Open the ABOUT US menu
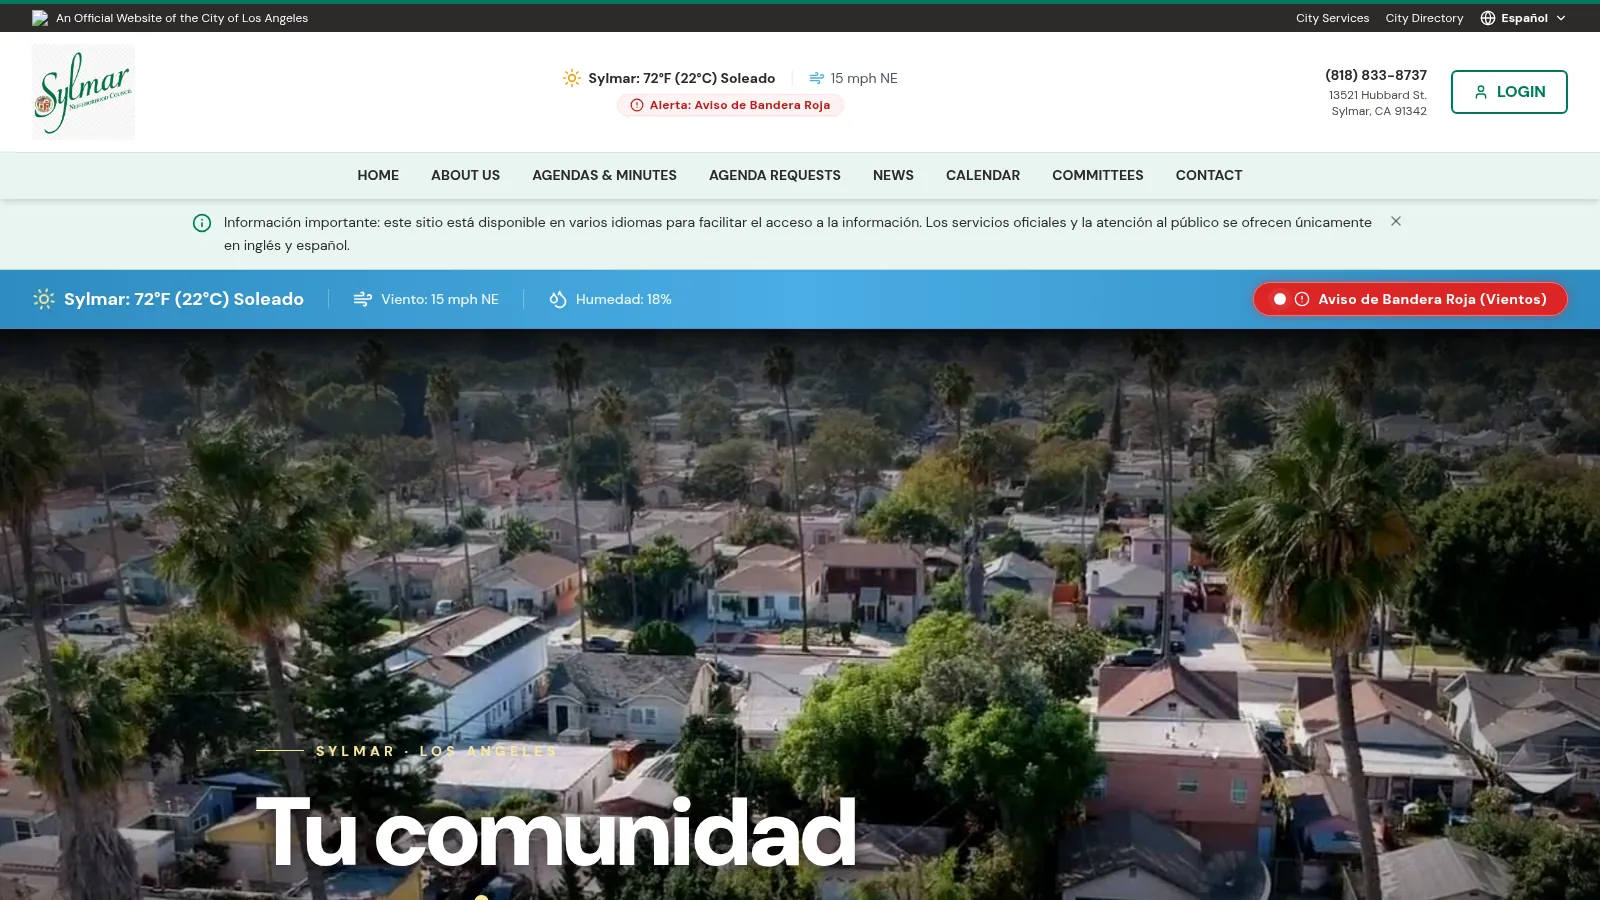 [x=465, y=175]
